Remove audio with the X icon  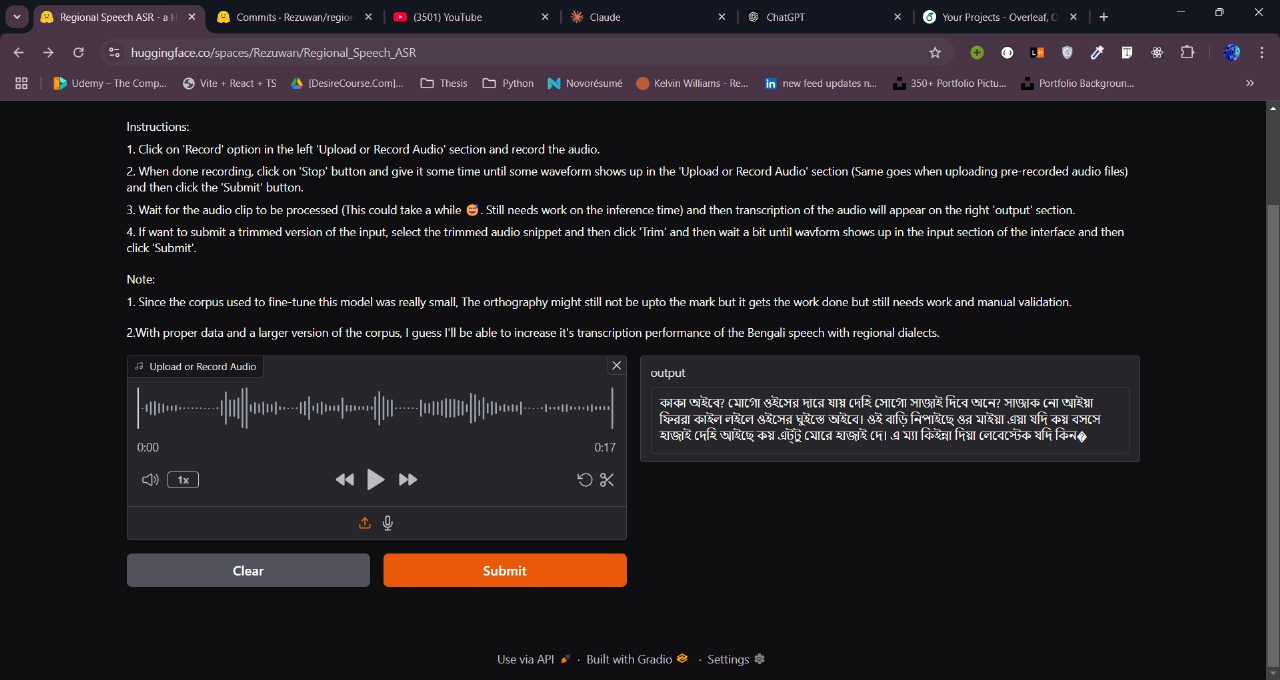pos(616,366)
